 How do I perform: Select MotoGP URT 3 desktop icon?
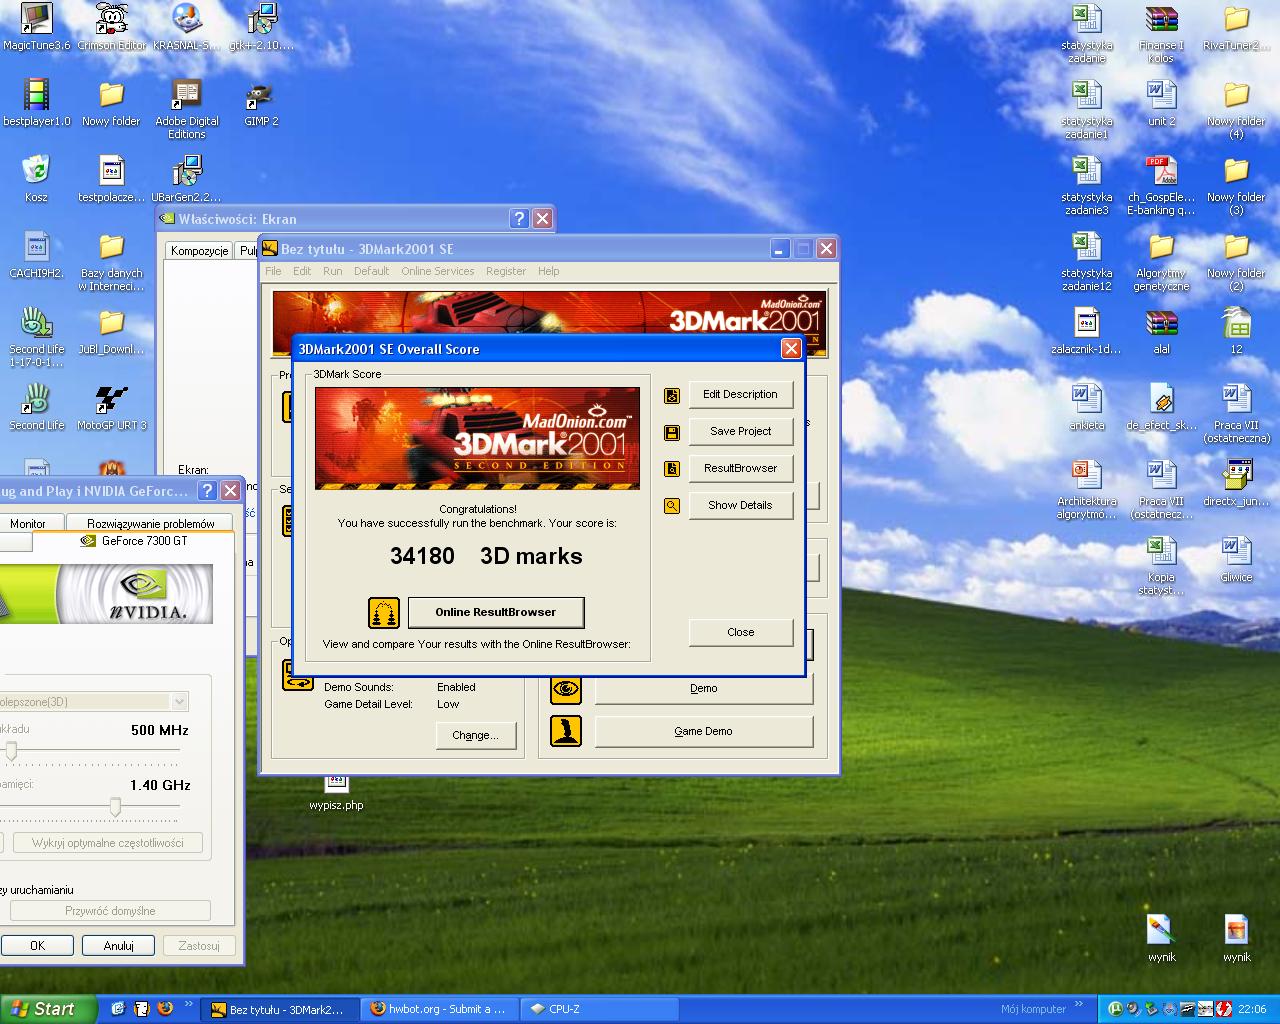(111, 408)
